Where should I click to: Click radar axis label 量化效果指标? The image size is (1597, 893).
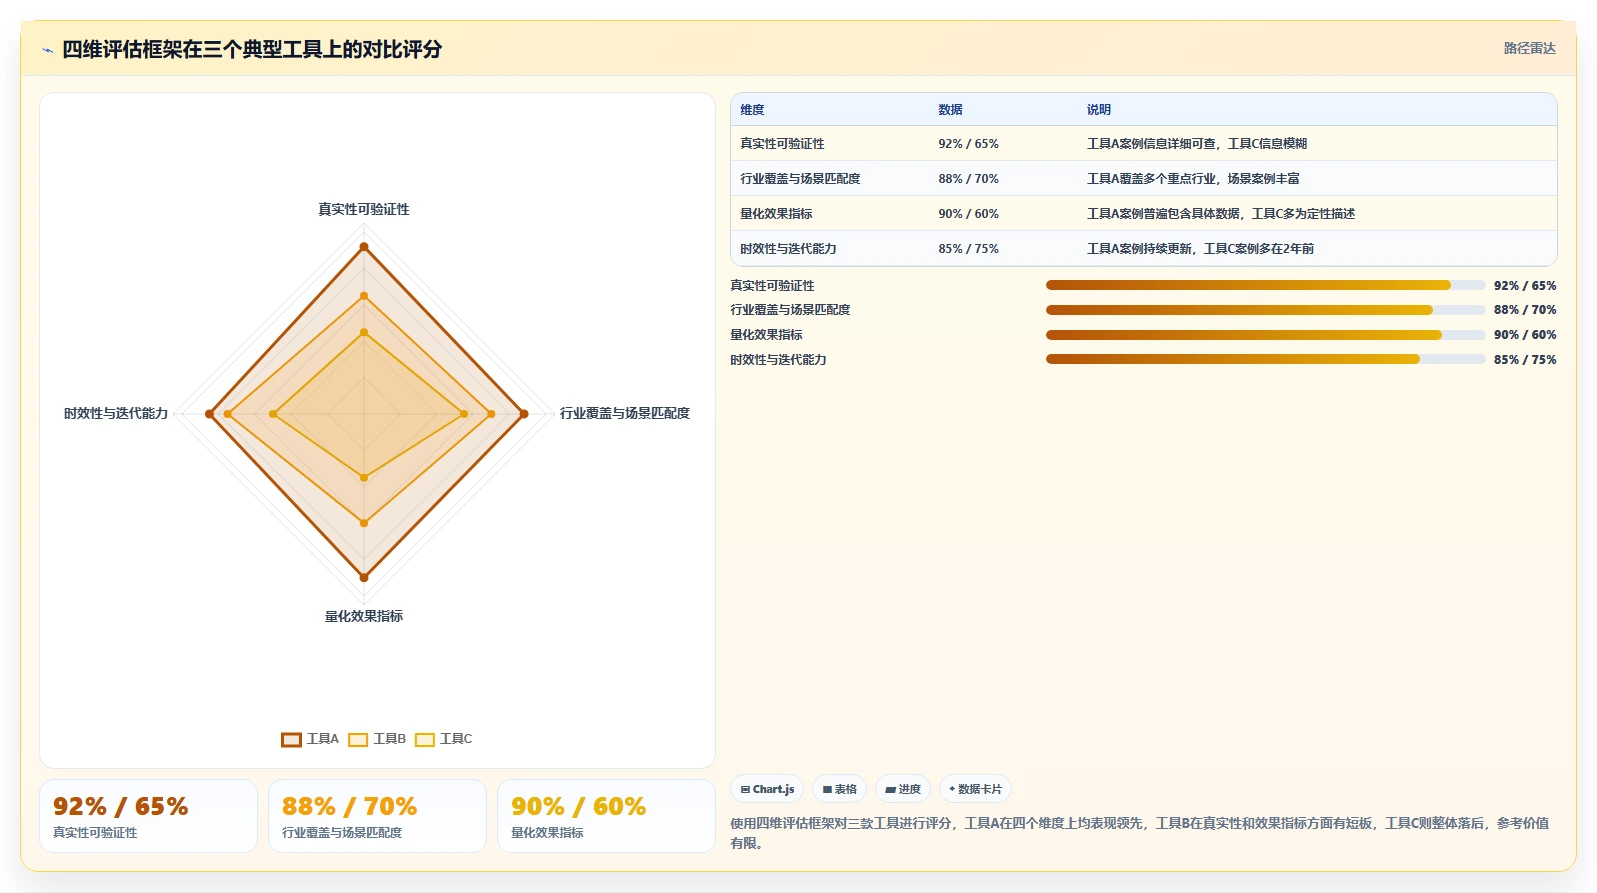tap(364, 616)
